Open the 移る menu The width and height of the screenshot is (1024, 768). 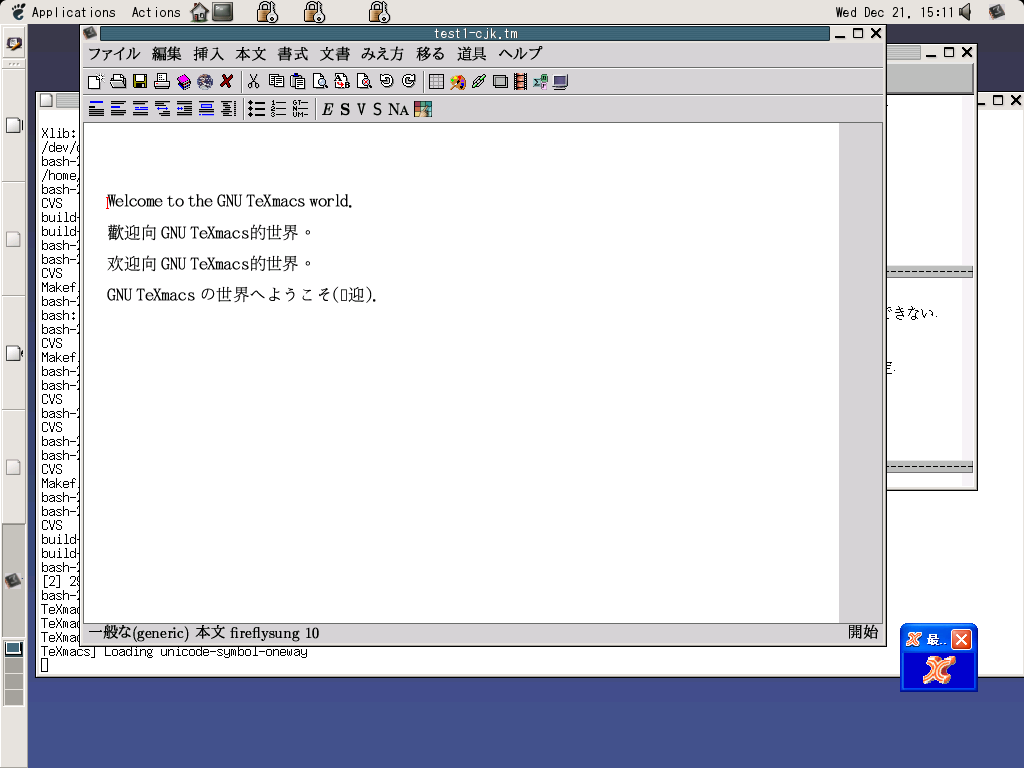tap(430, 54)
